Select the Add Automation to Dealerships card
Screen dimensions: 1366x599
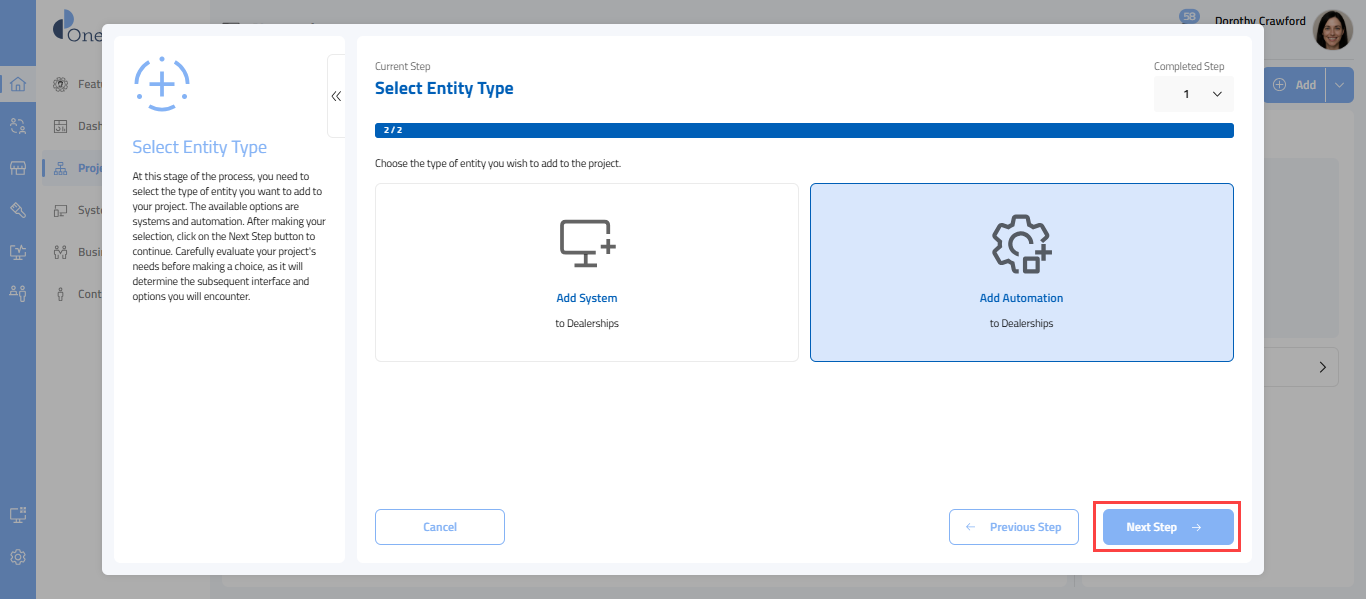(1021, 272)
